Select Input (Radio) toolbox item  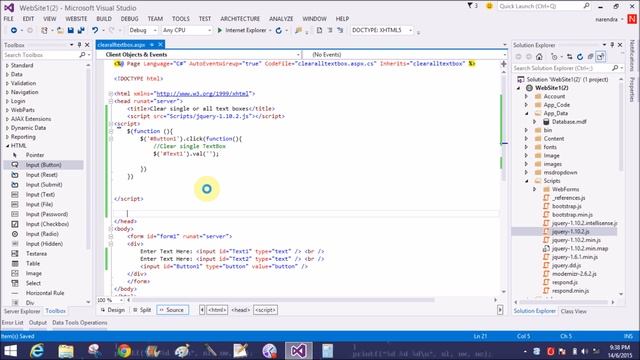[42, 234]
